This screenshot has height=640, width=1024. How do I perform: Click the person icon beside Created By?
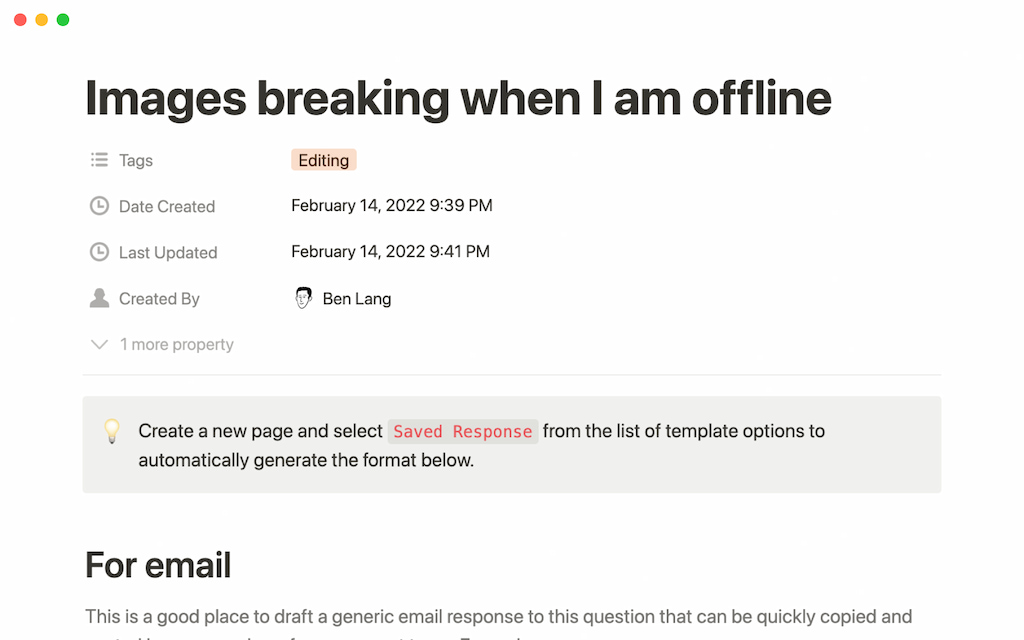98,298
